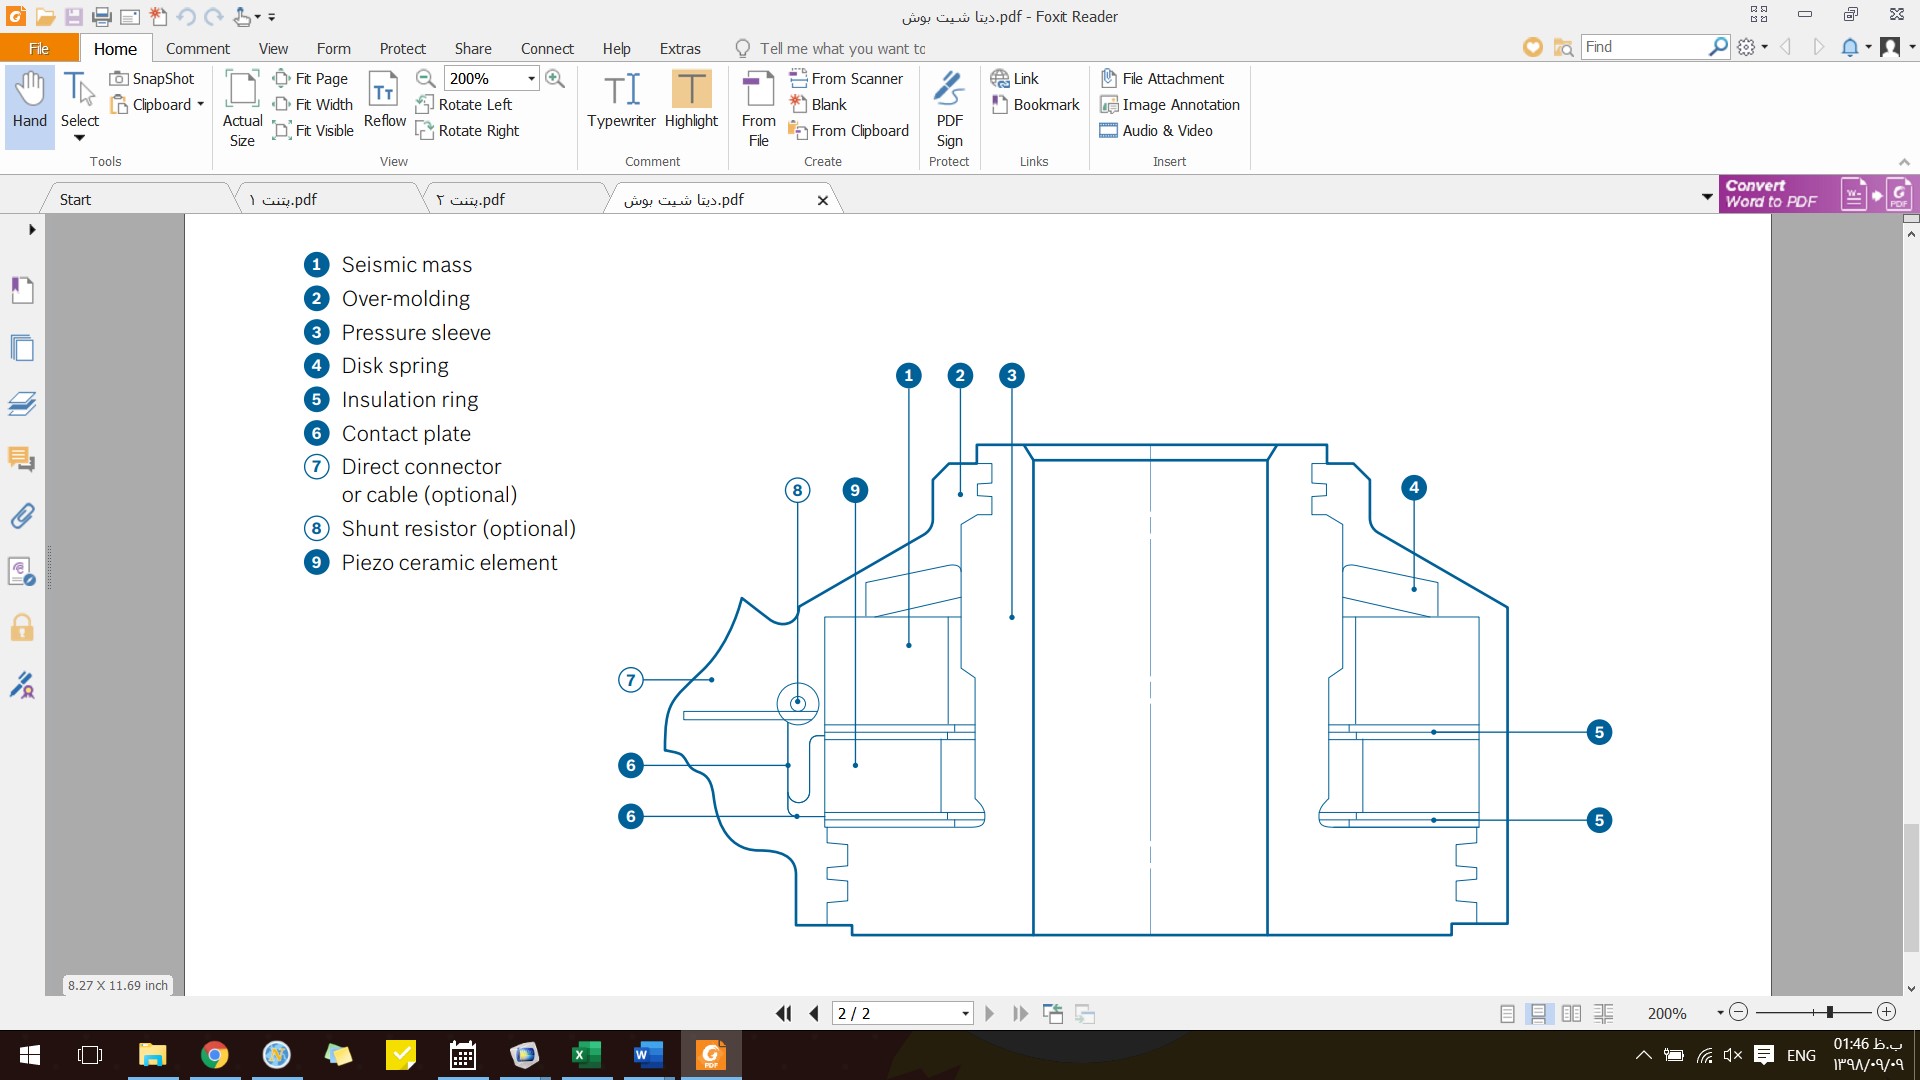Open the tab list dropdown arrow
The height and width of the screenshot is (1080, 1920).
click(1707, 196)
